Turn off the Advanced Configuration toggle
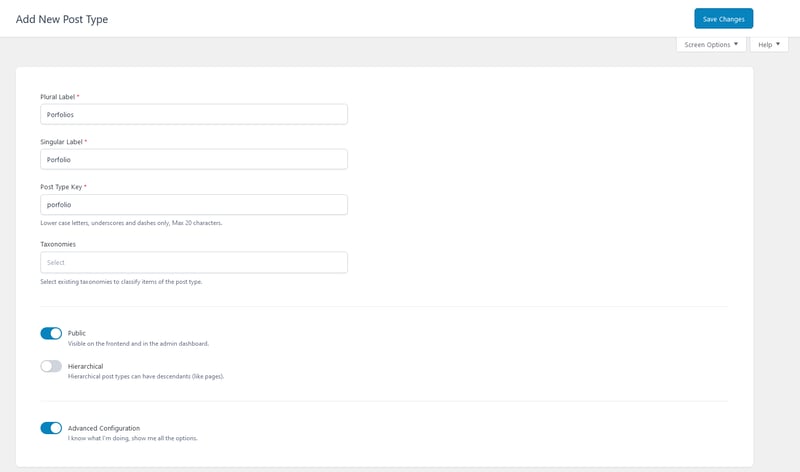Viewport: 800px width, 472px height. [51, 428]
